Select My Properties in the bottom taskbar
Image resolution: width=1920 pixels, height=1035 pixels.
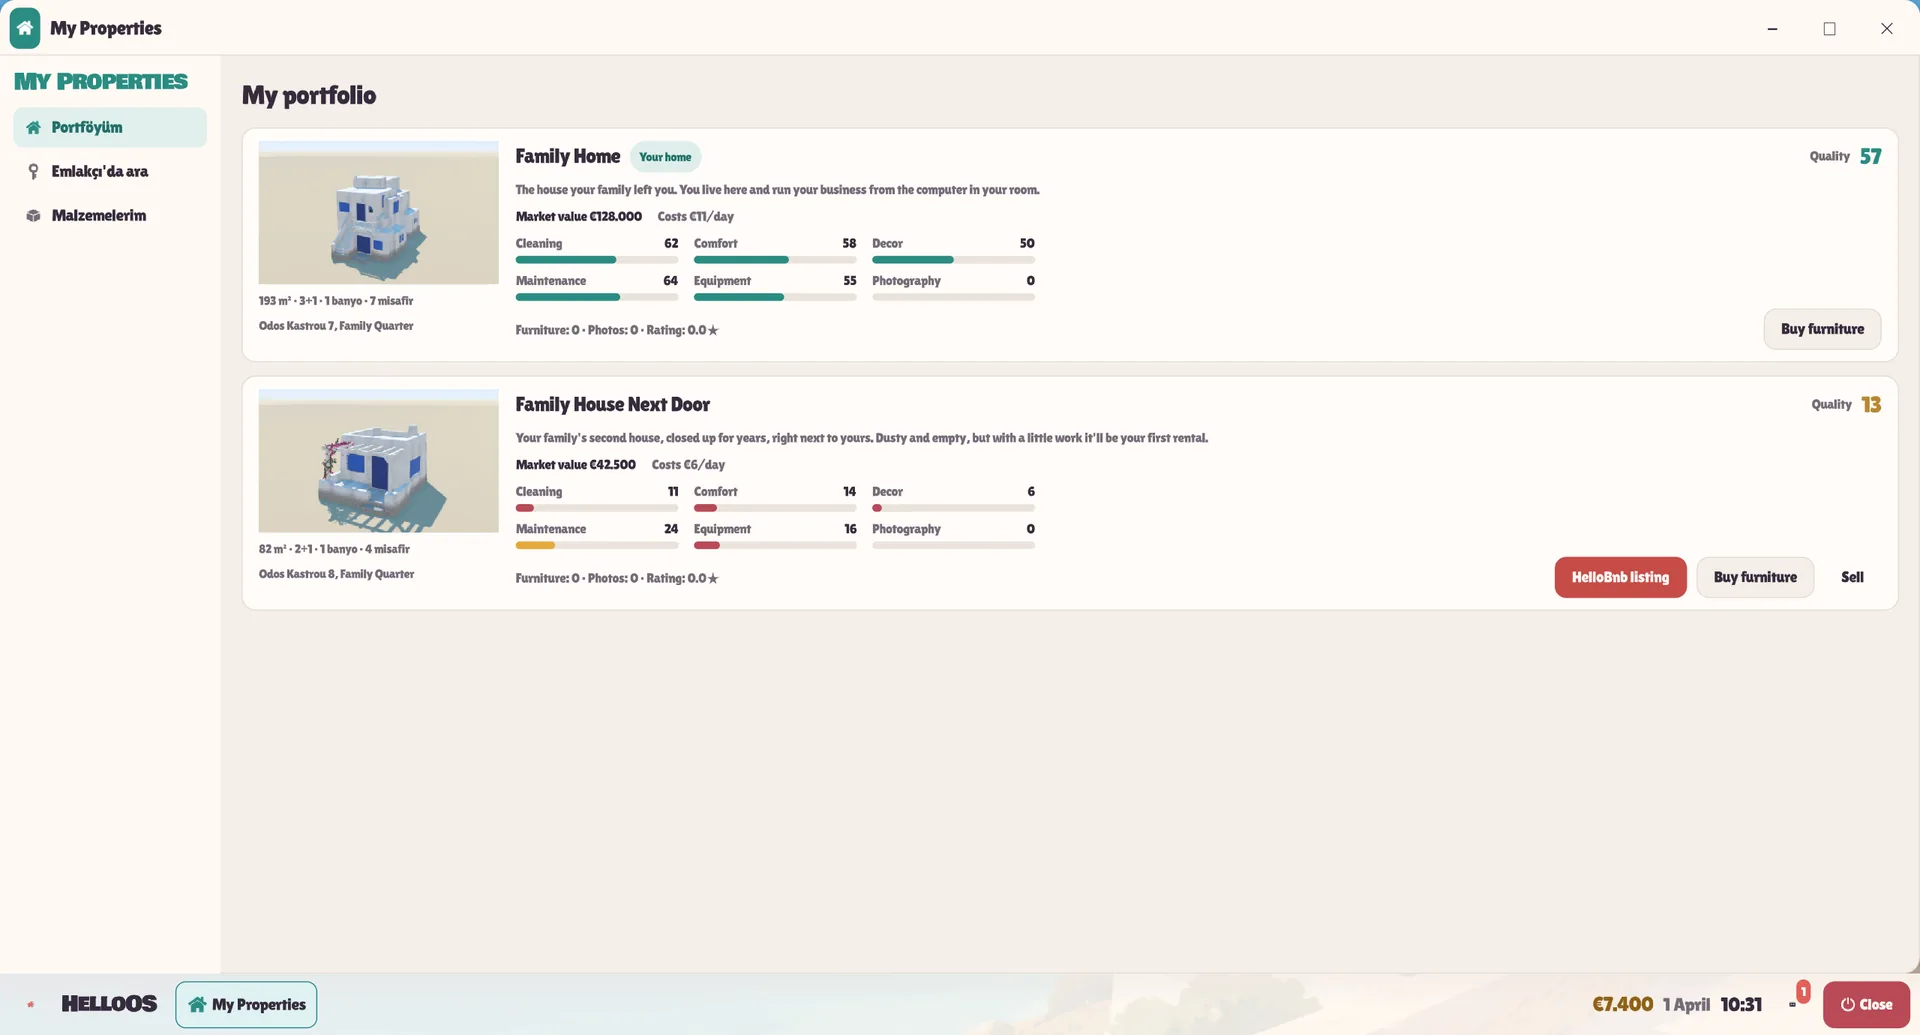(246, 1005)
